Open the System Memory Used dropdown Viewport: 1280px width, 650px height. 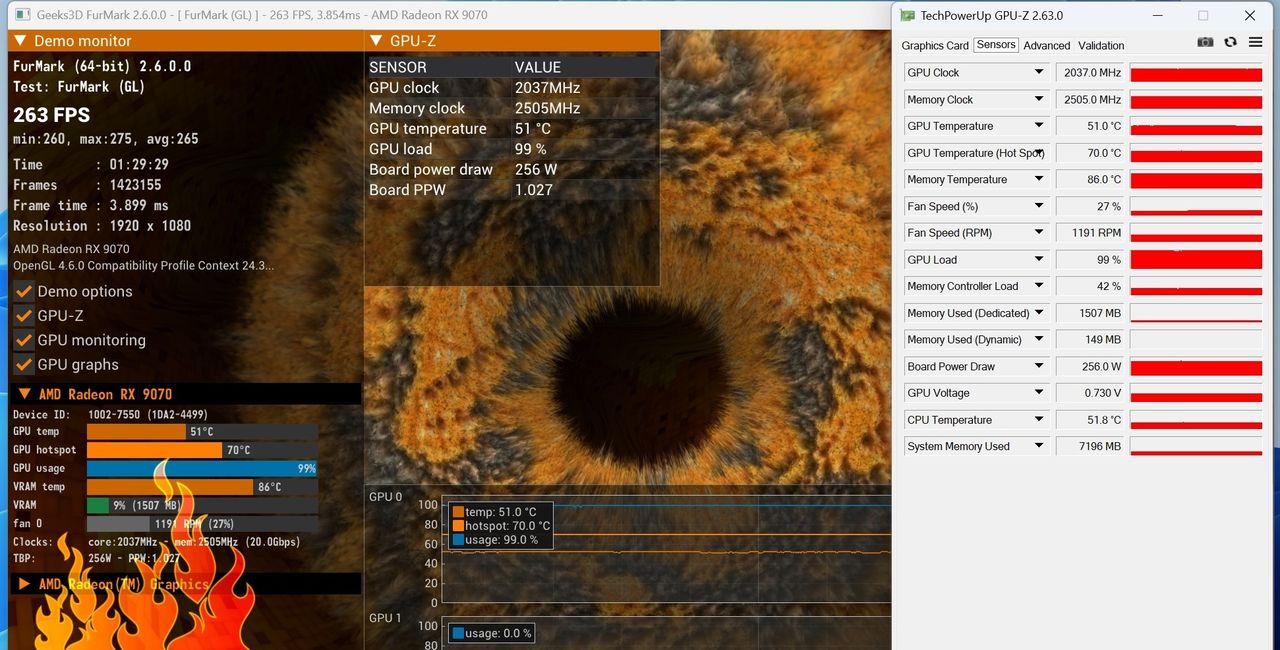point(1039,446)
